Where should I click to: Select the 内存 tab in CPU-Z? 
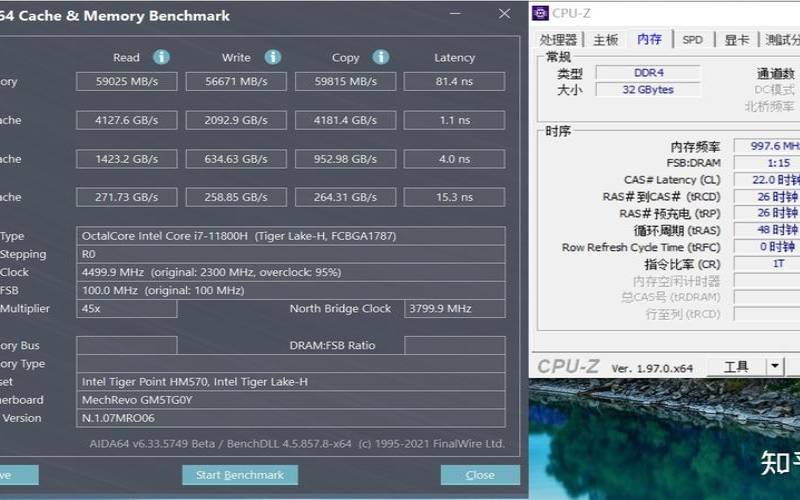click(x=649, y=39)
